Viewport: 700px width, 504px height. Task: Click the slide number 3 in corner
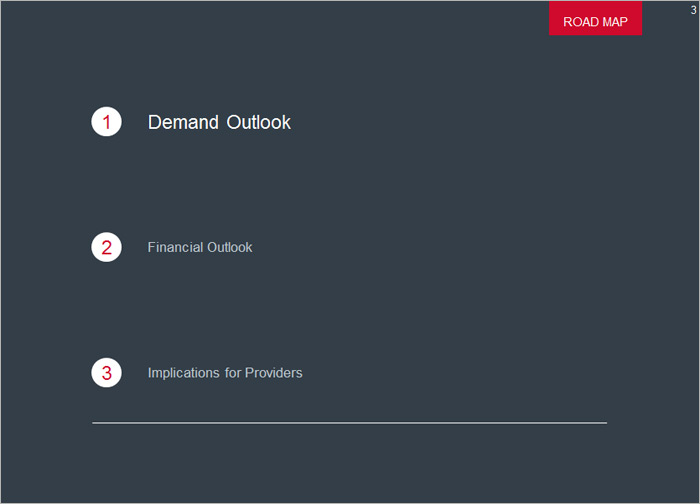point(693,10)
